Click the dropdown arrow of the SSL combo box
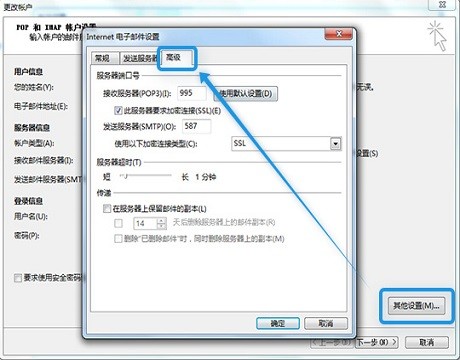This screenshot has height=360, width=460. pos(335,144)
